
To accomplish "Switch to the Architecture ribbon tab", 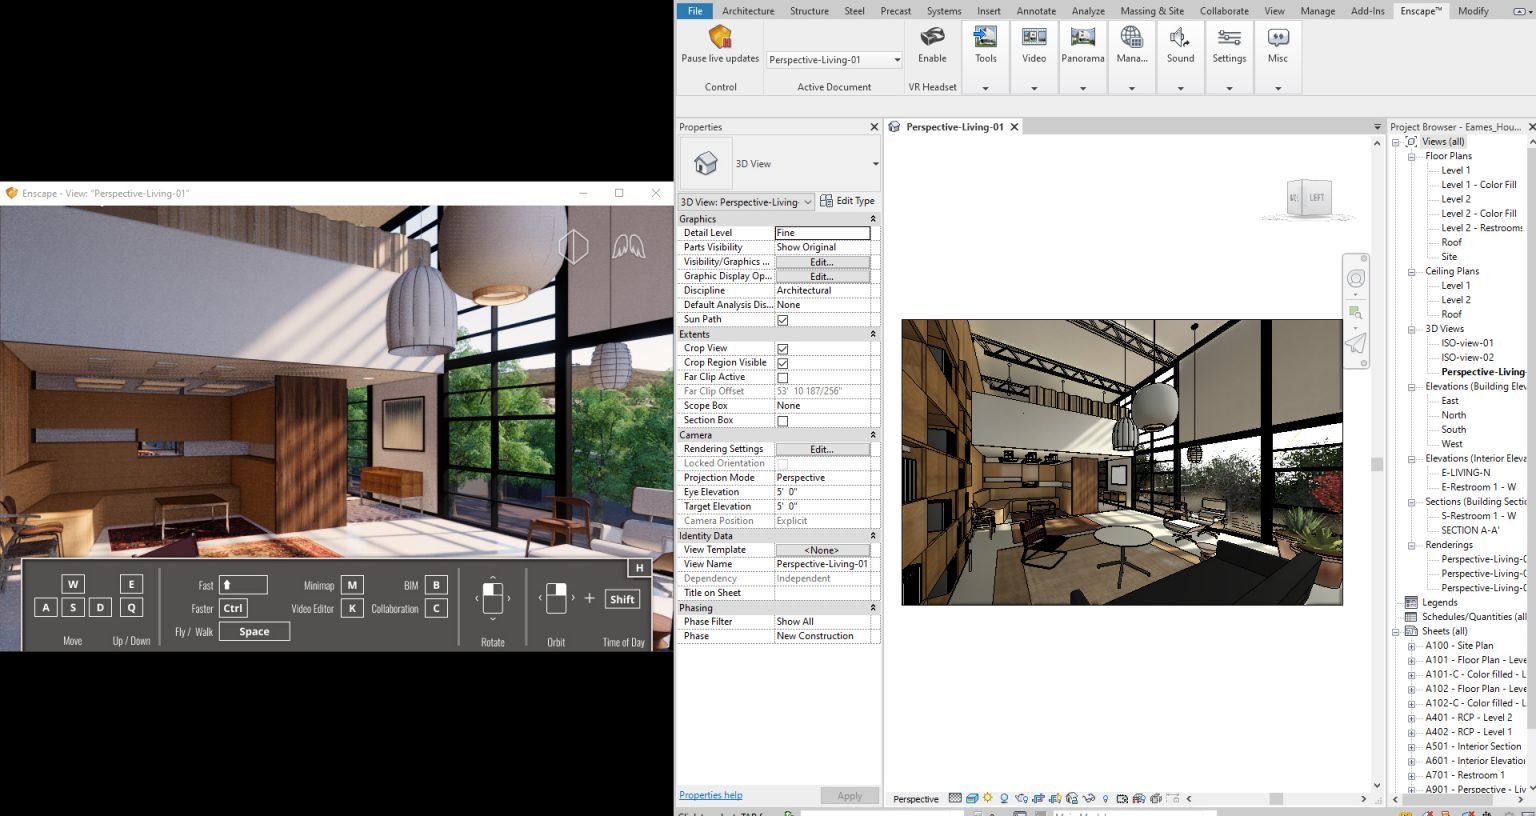I will [748, 11].
